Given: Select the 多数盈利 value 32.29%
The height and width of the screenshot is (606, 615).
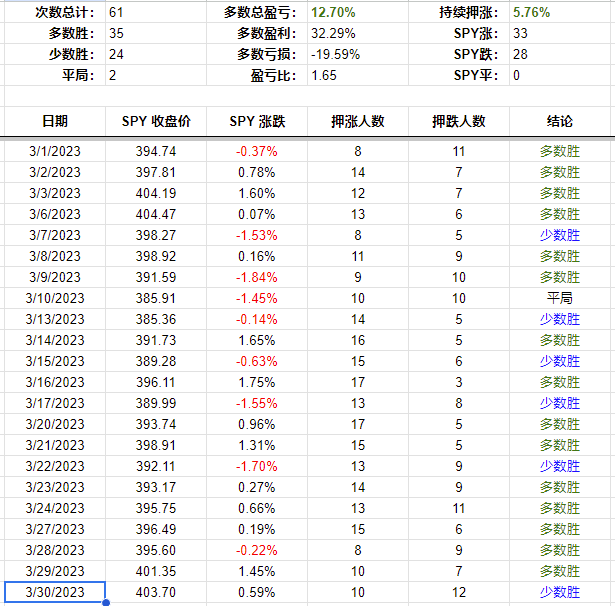Looking at the screenshot, I should [x=358, y=33].
